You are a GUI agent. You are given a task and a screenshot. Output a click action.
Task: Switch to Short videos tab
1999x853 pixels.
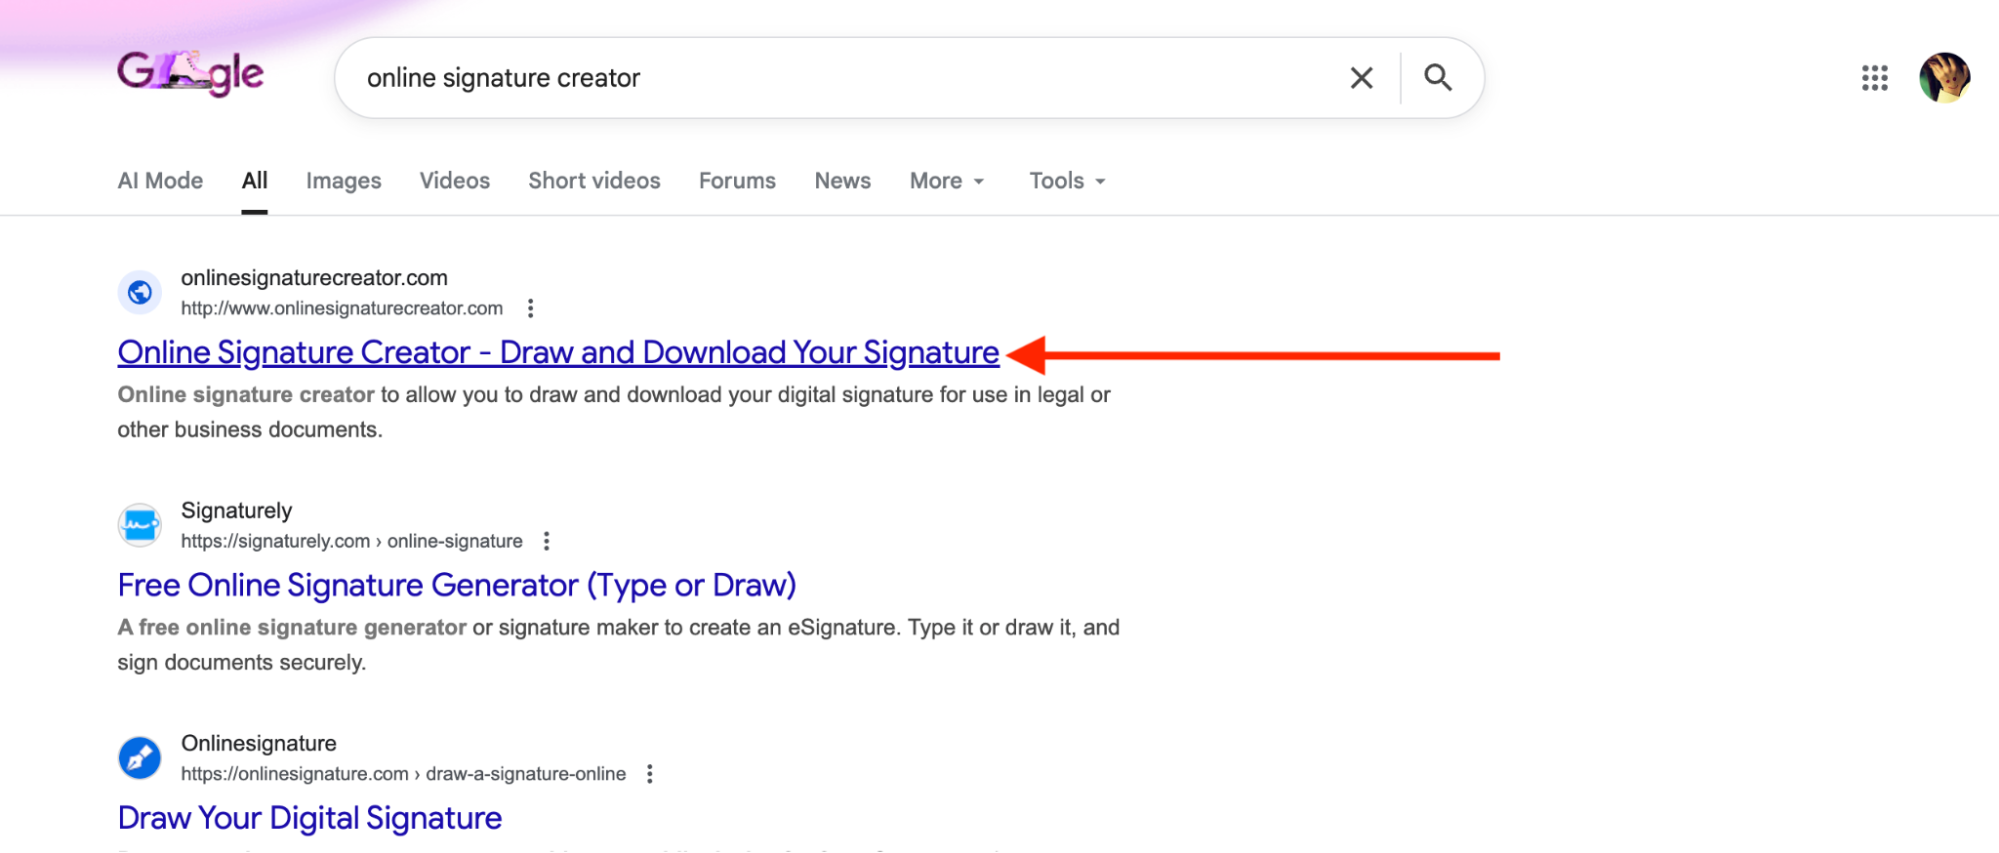tap(594, 181)
